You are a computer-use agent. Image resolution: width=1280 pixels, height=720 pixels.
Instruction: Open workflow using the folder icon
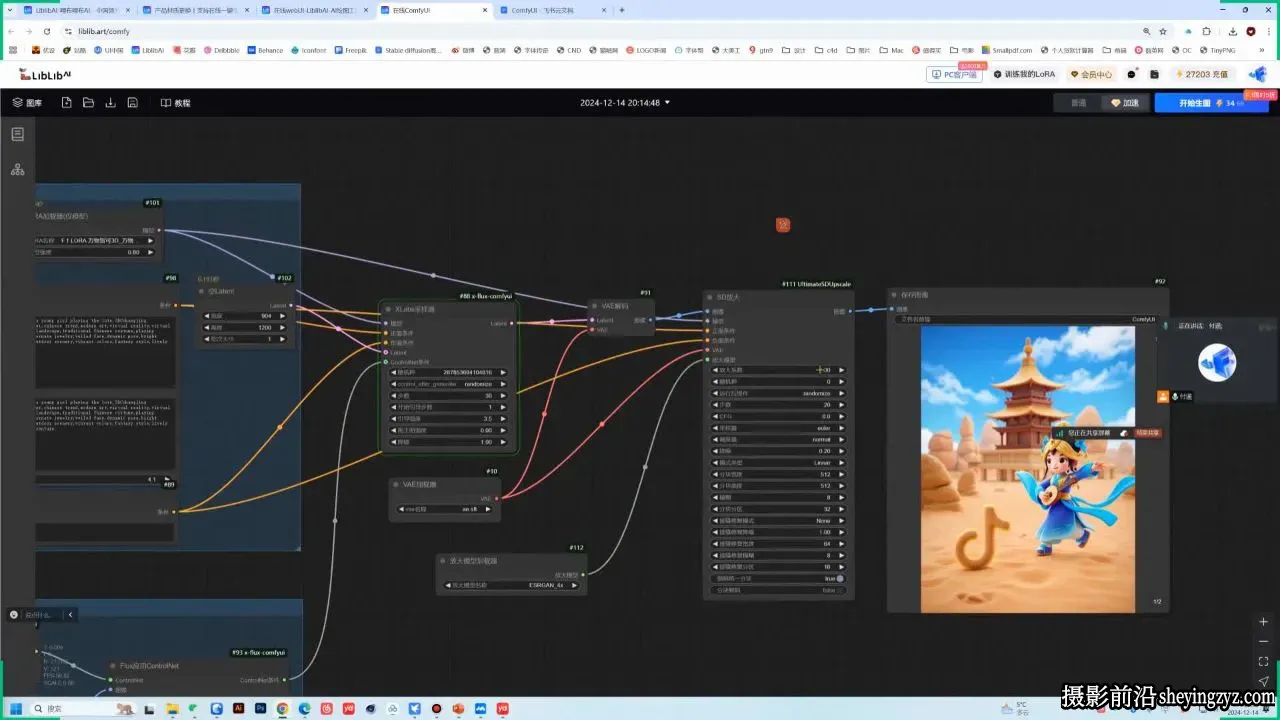(88, 103)
